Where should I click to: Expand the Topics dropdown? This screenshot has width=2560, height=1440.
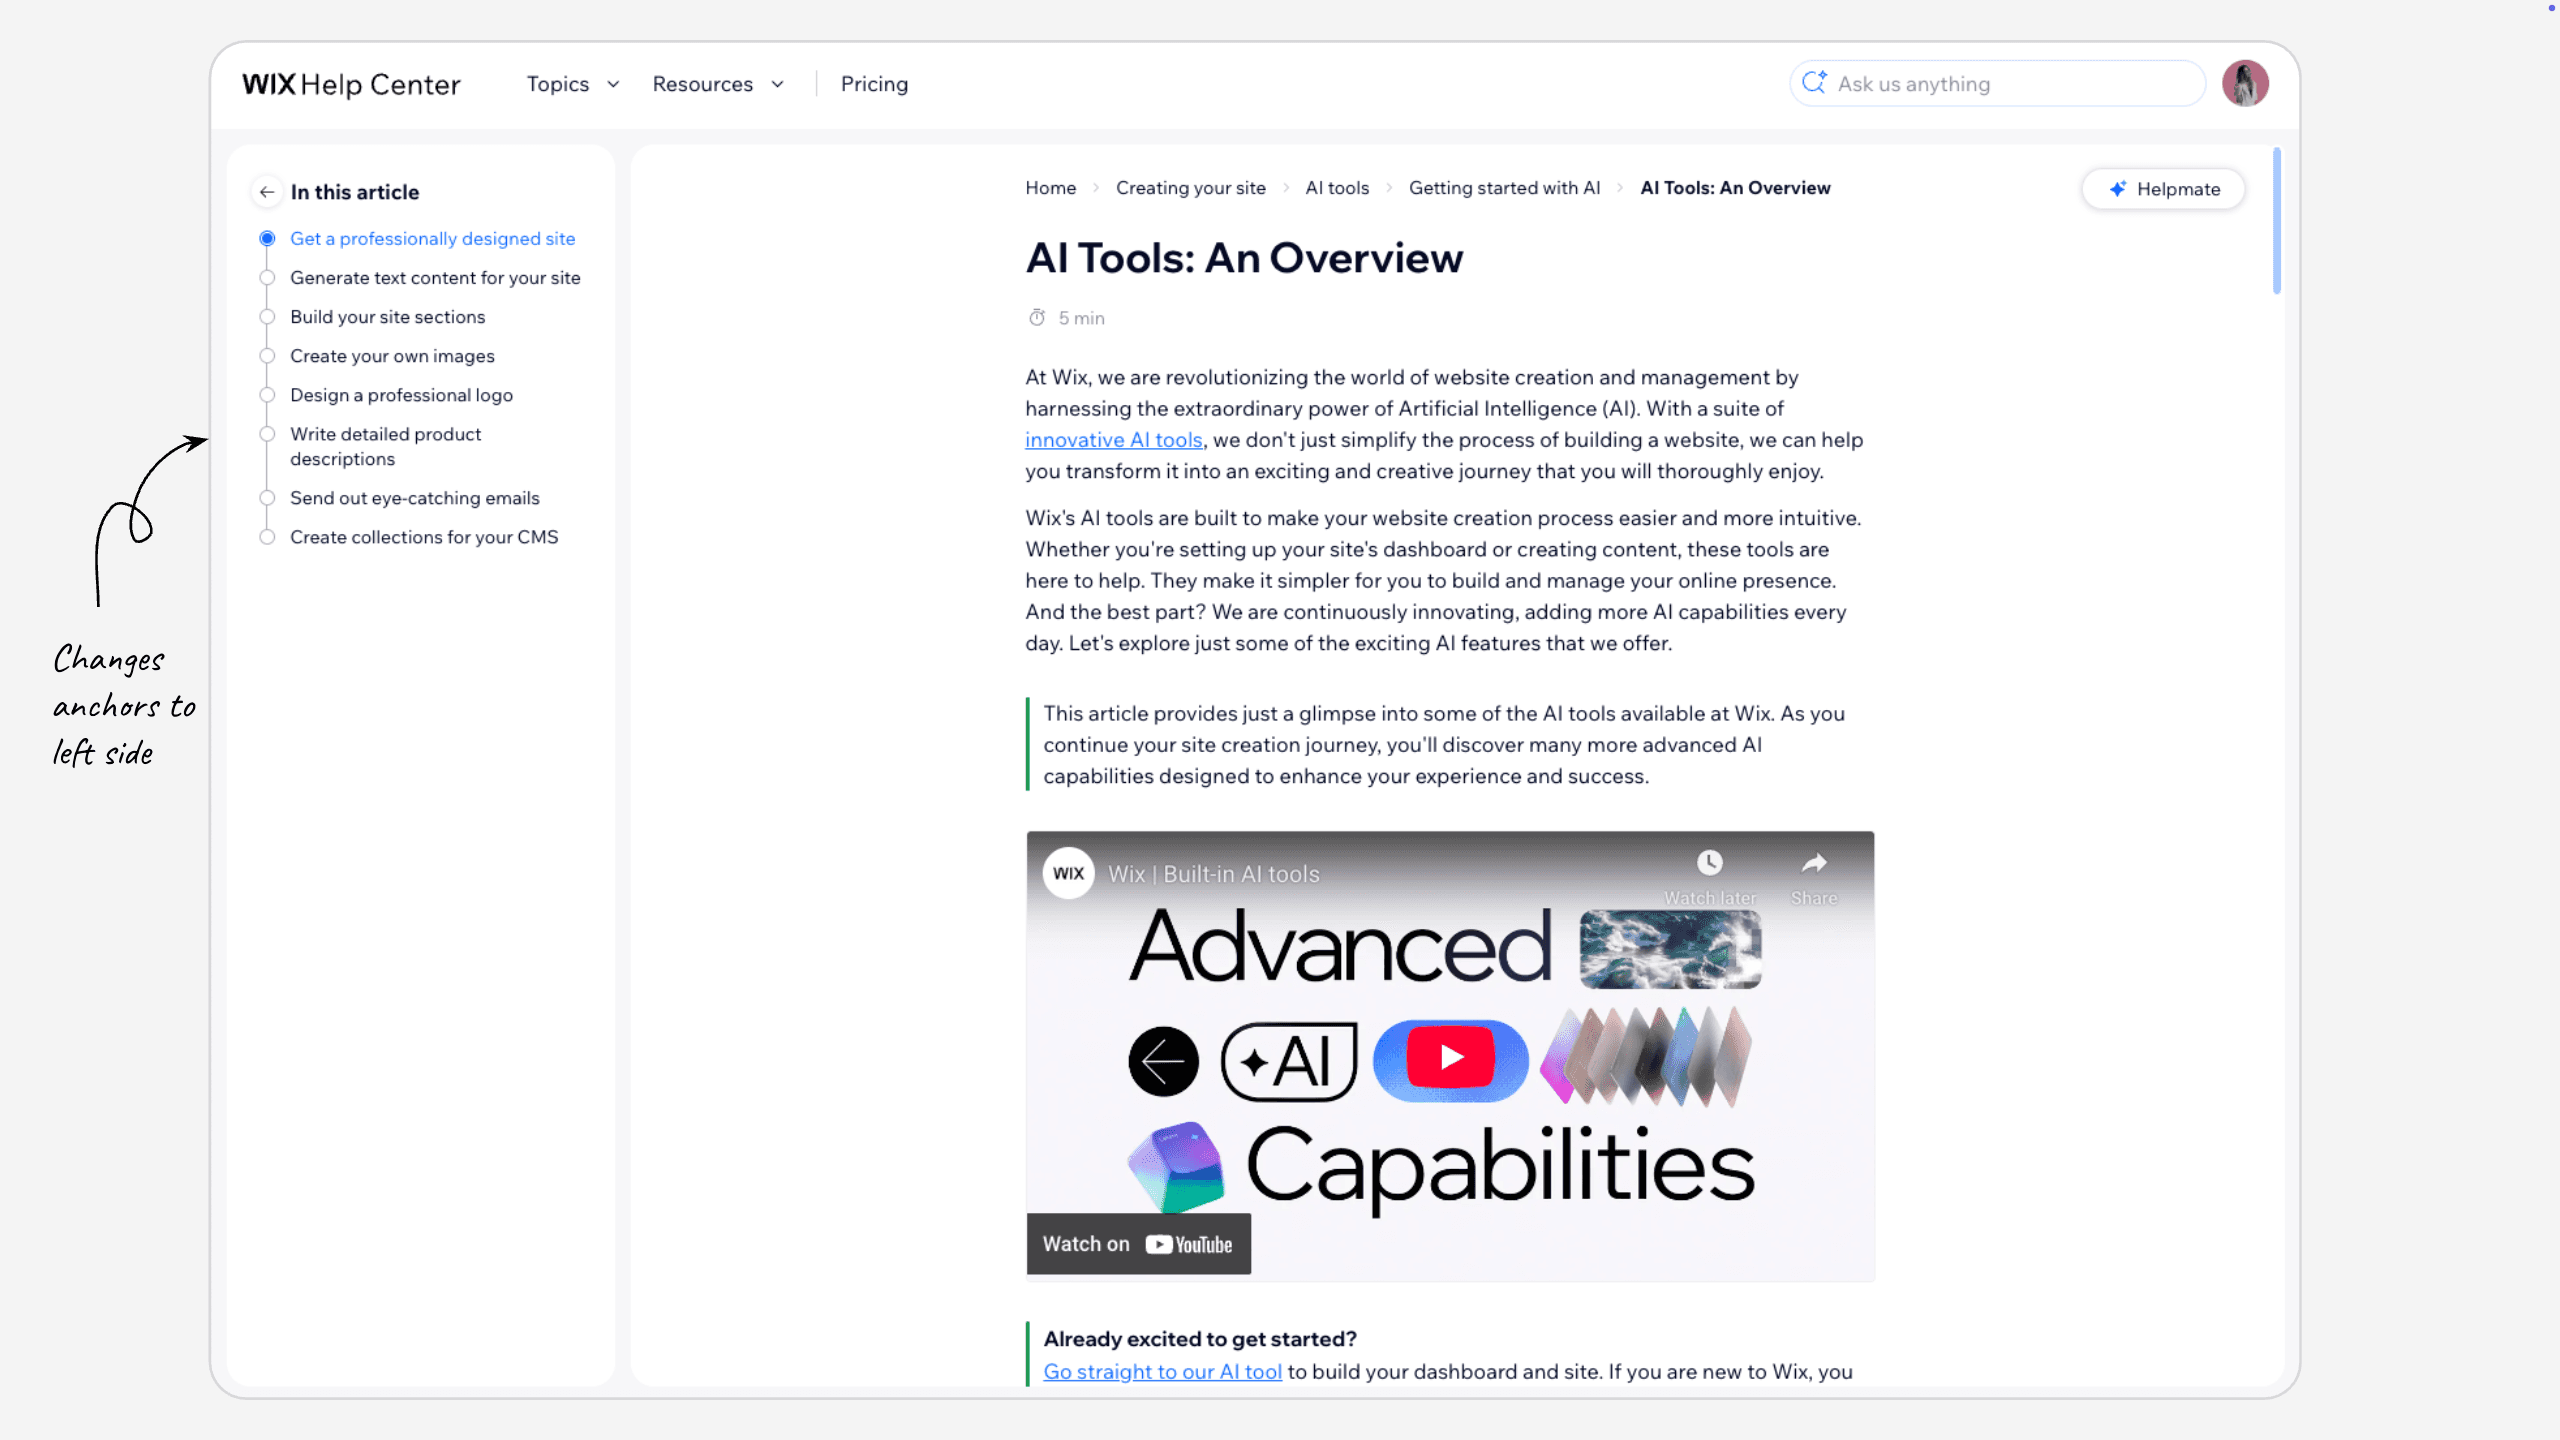(x=573, y=84)
